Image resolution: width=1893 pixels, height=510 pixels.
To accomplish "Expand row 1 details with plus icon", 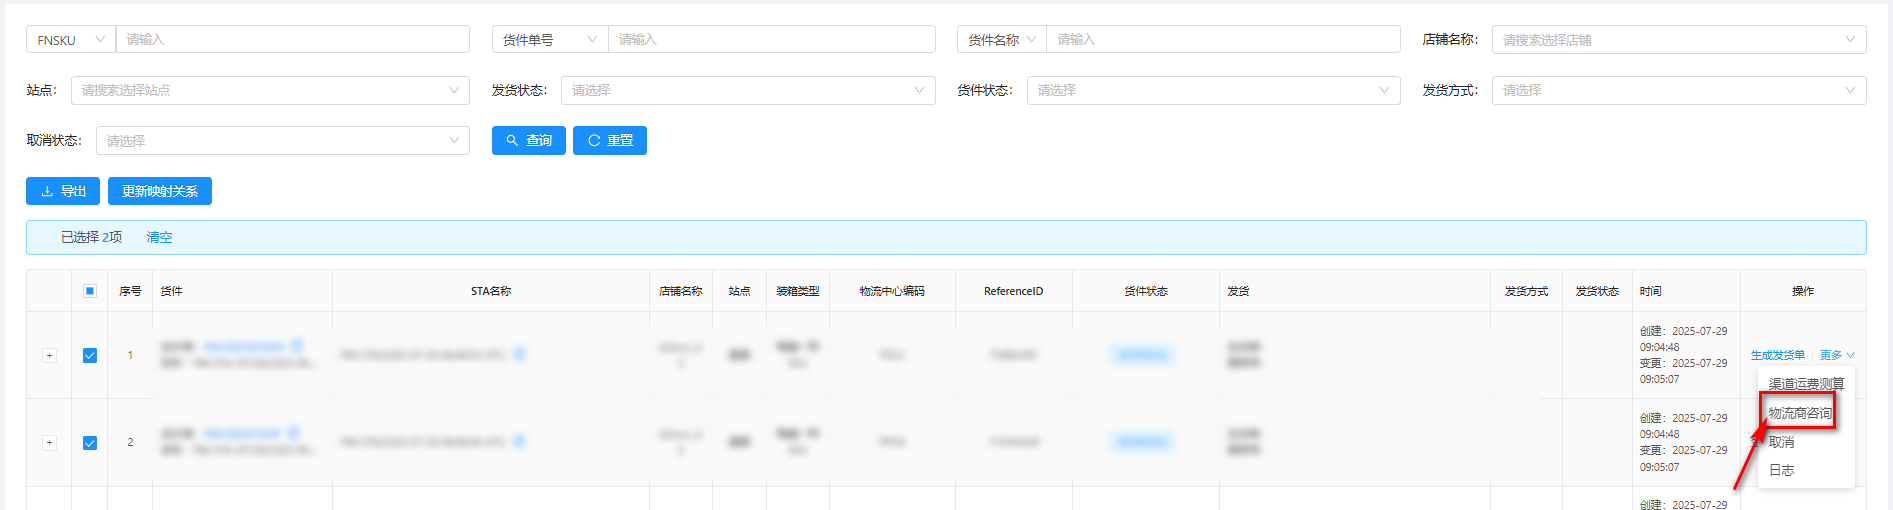I will [49, 356].
